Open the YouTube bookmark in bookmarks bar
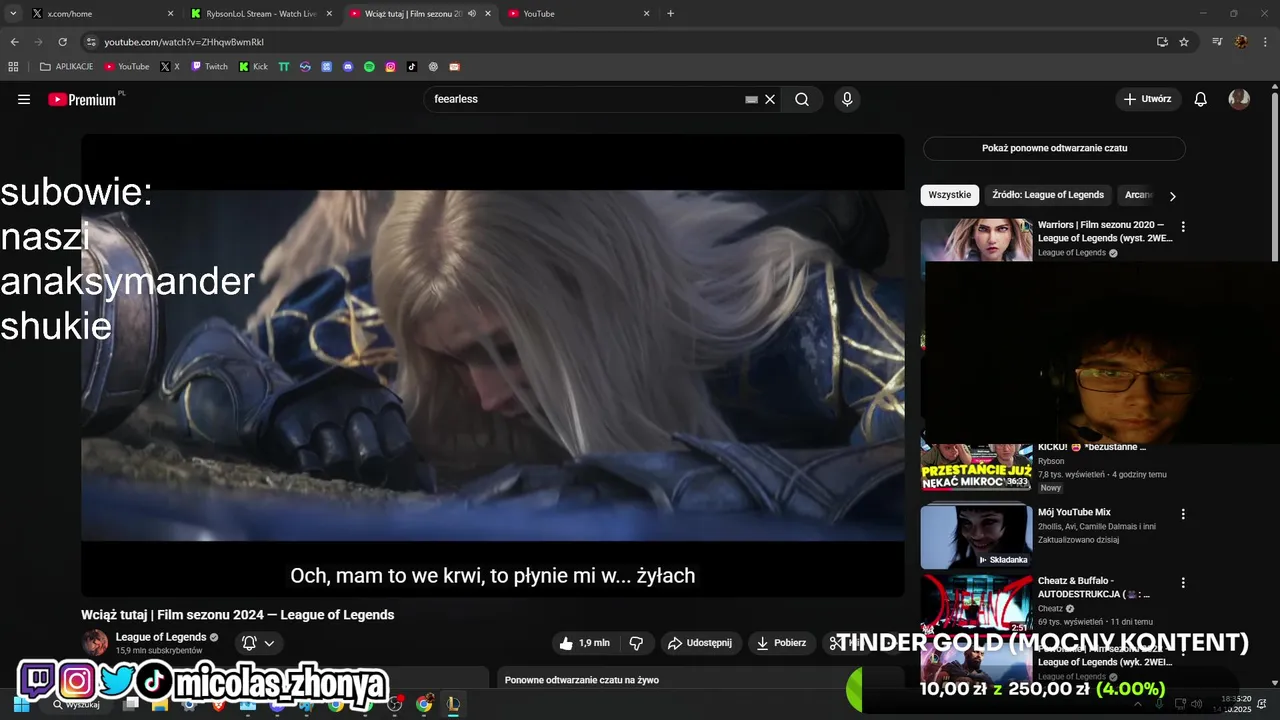Viewport: 1280px width, 720px height. pos(127,67)
